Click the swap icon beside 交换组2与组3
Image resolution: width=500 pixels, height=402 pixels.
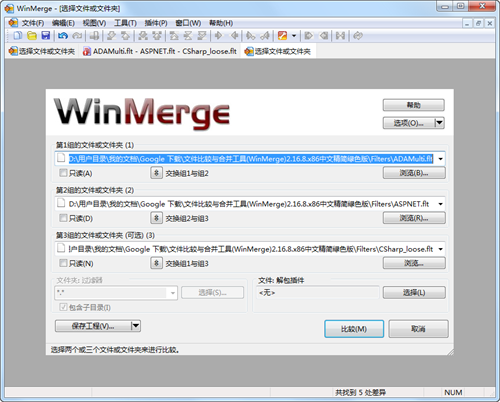(x=156, y=218)
